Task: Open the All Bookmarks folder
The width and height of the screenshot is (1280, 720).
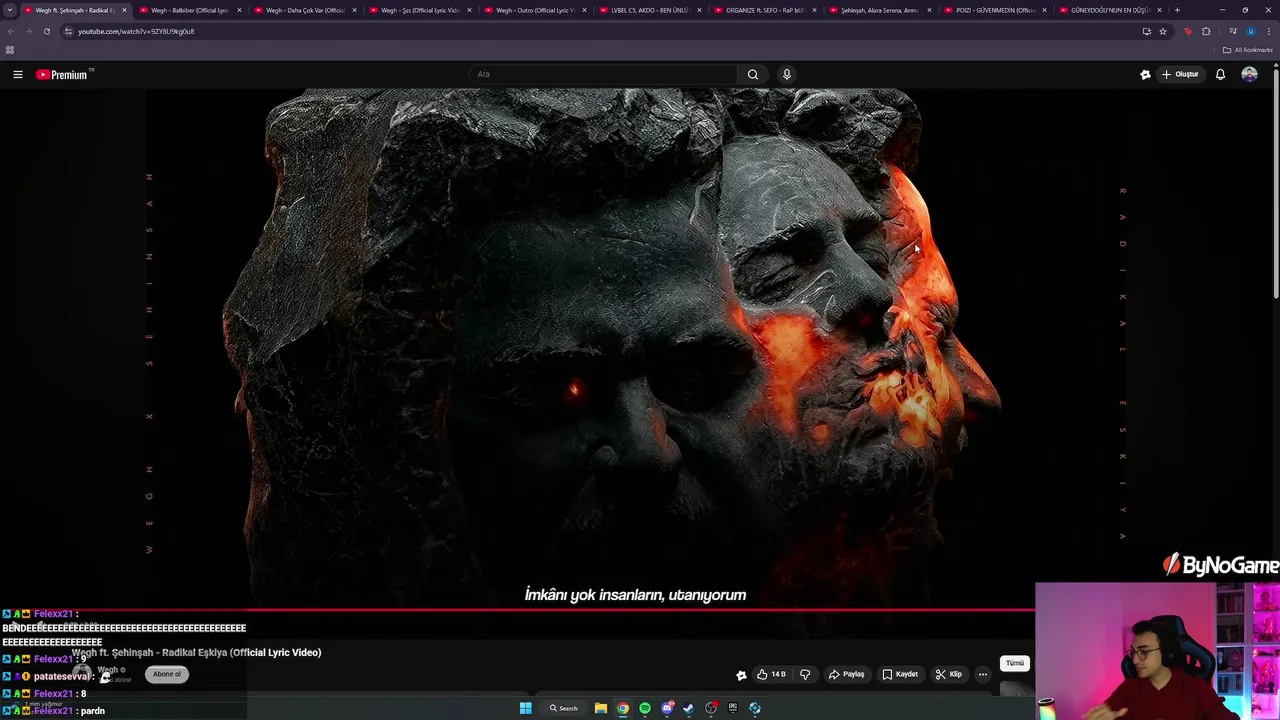Action: [x=1247, y=50]
